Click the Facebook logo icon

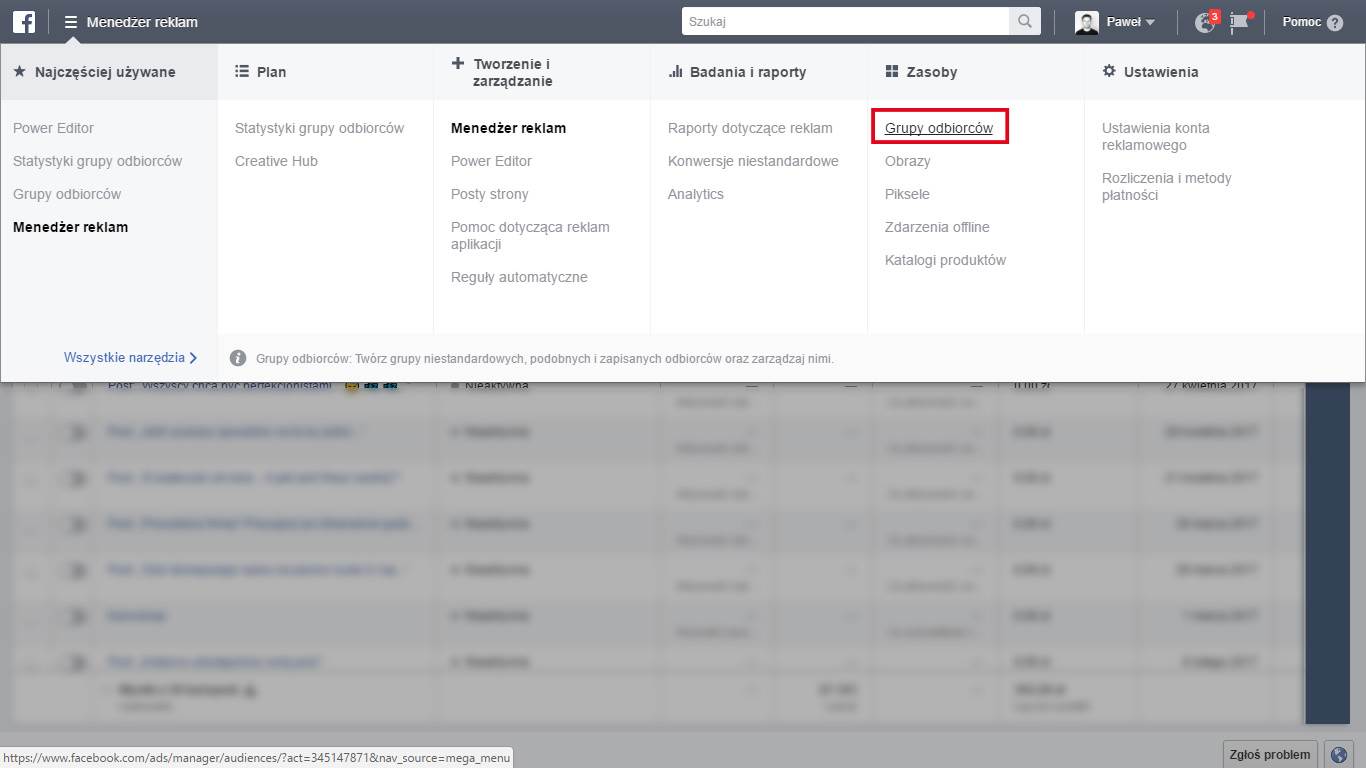(23, 21)
